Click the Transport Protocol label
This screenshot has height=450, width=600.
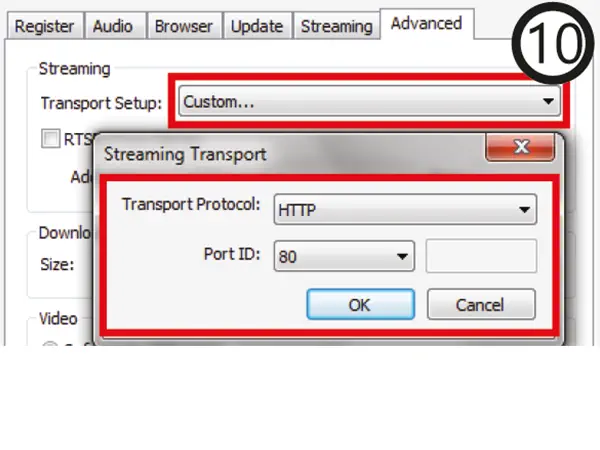(x=191, y=204)
